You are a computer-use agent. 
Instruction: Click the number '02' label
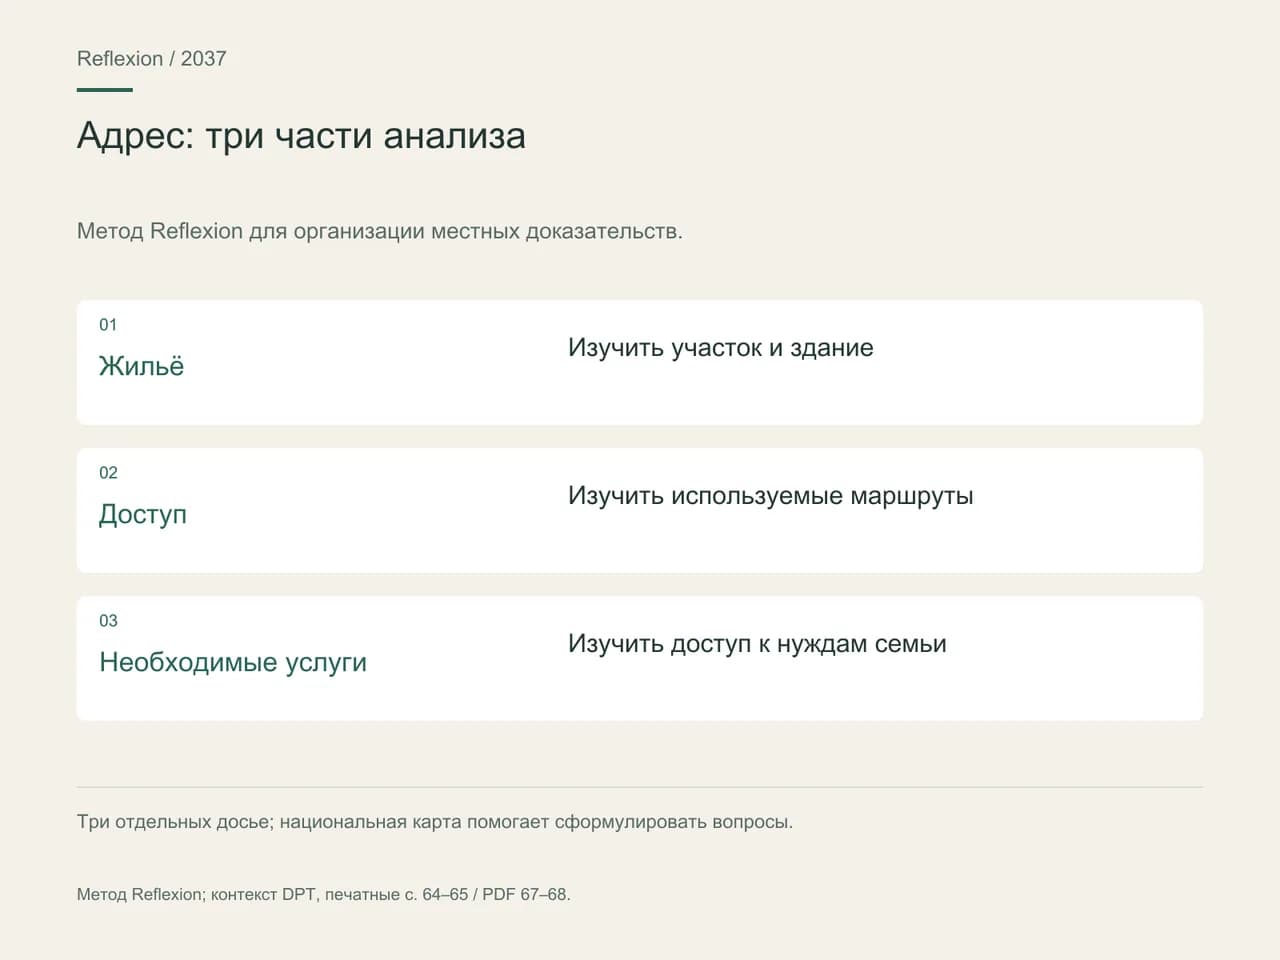108,473
